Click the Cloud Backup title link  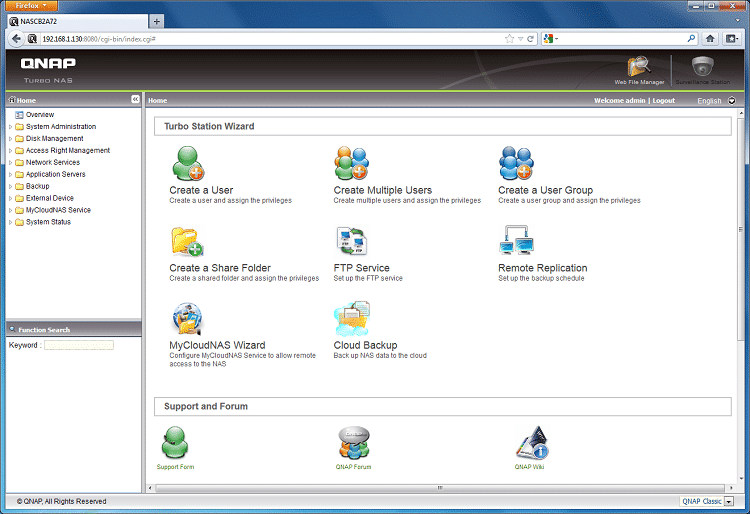click(365, 345)
